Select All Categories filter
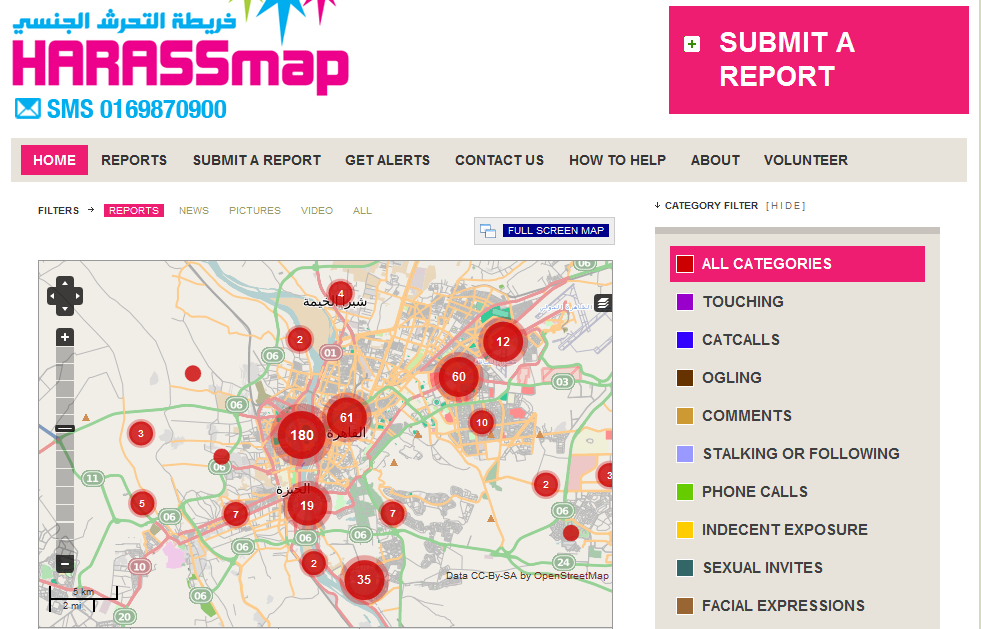Viewport: 981px width, 629px height. click(x=797, y=263)
